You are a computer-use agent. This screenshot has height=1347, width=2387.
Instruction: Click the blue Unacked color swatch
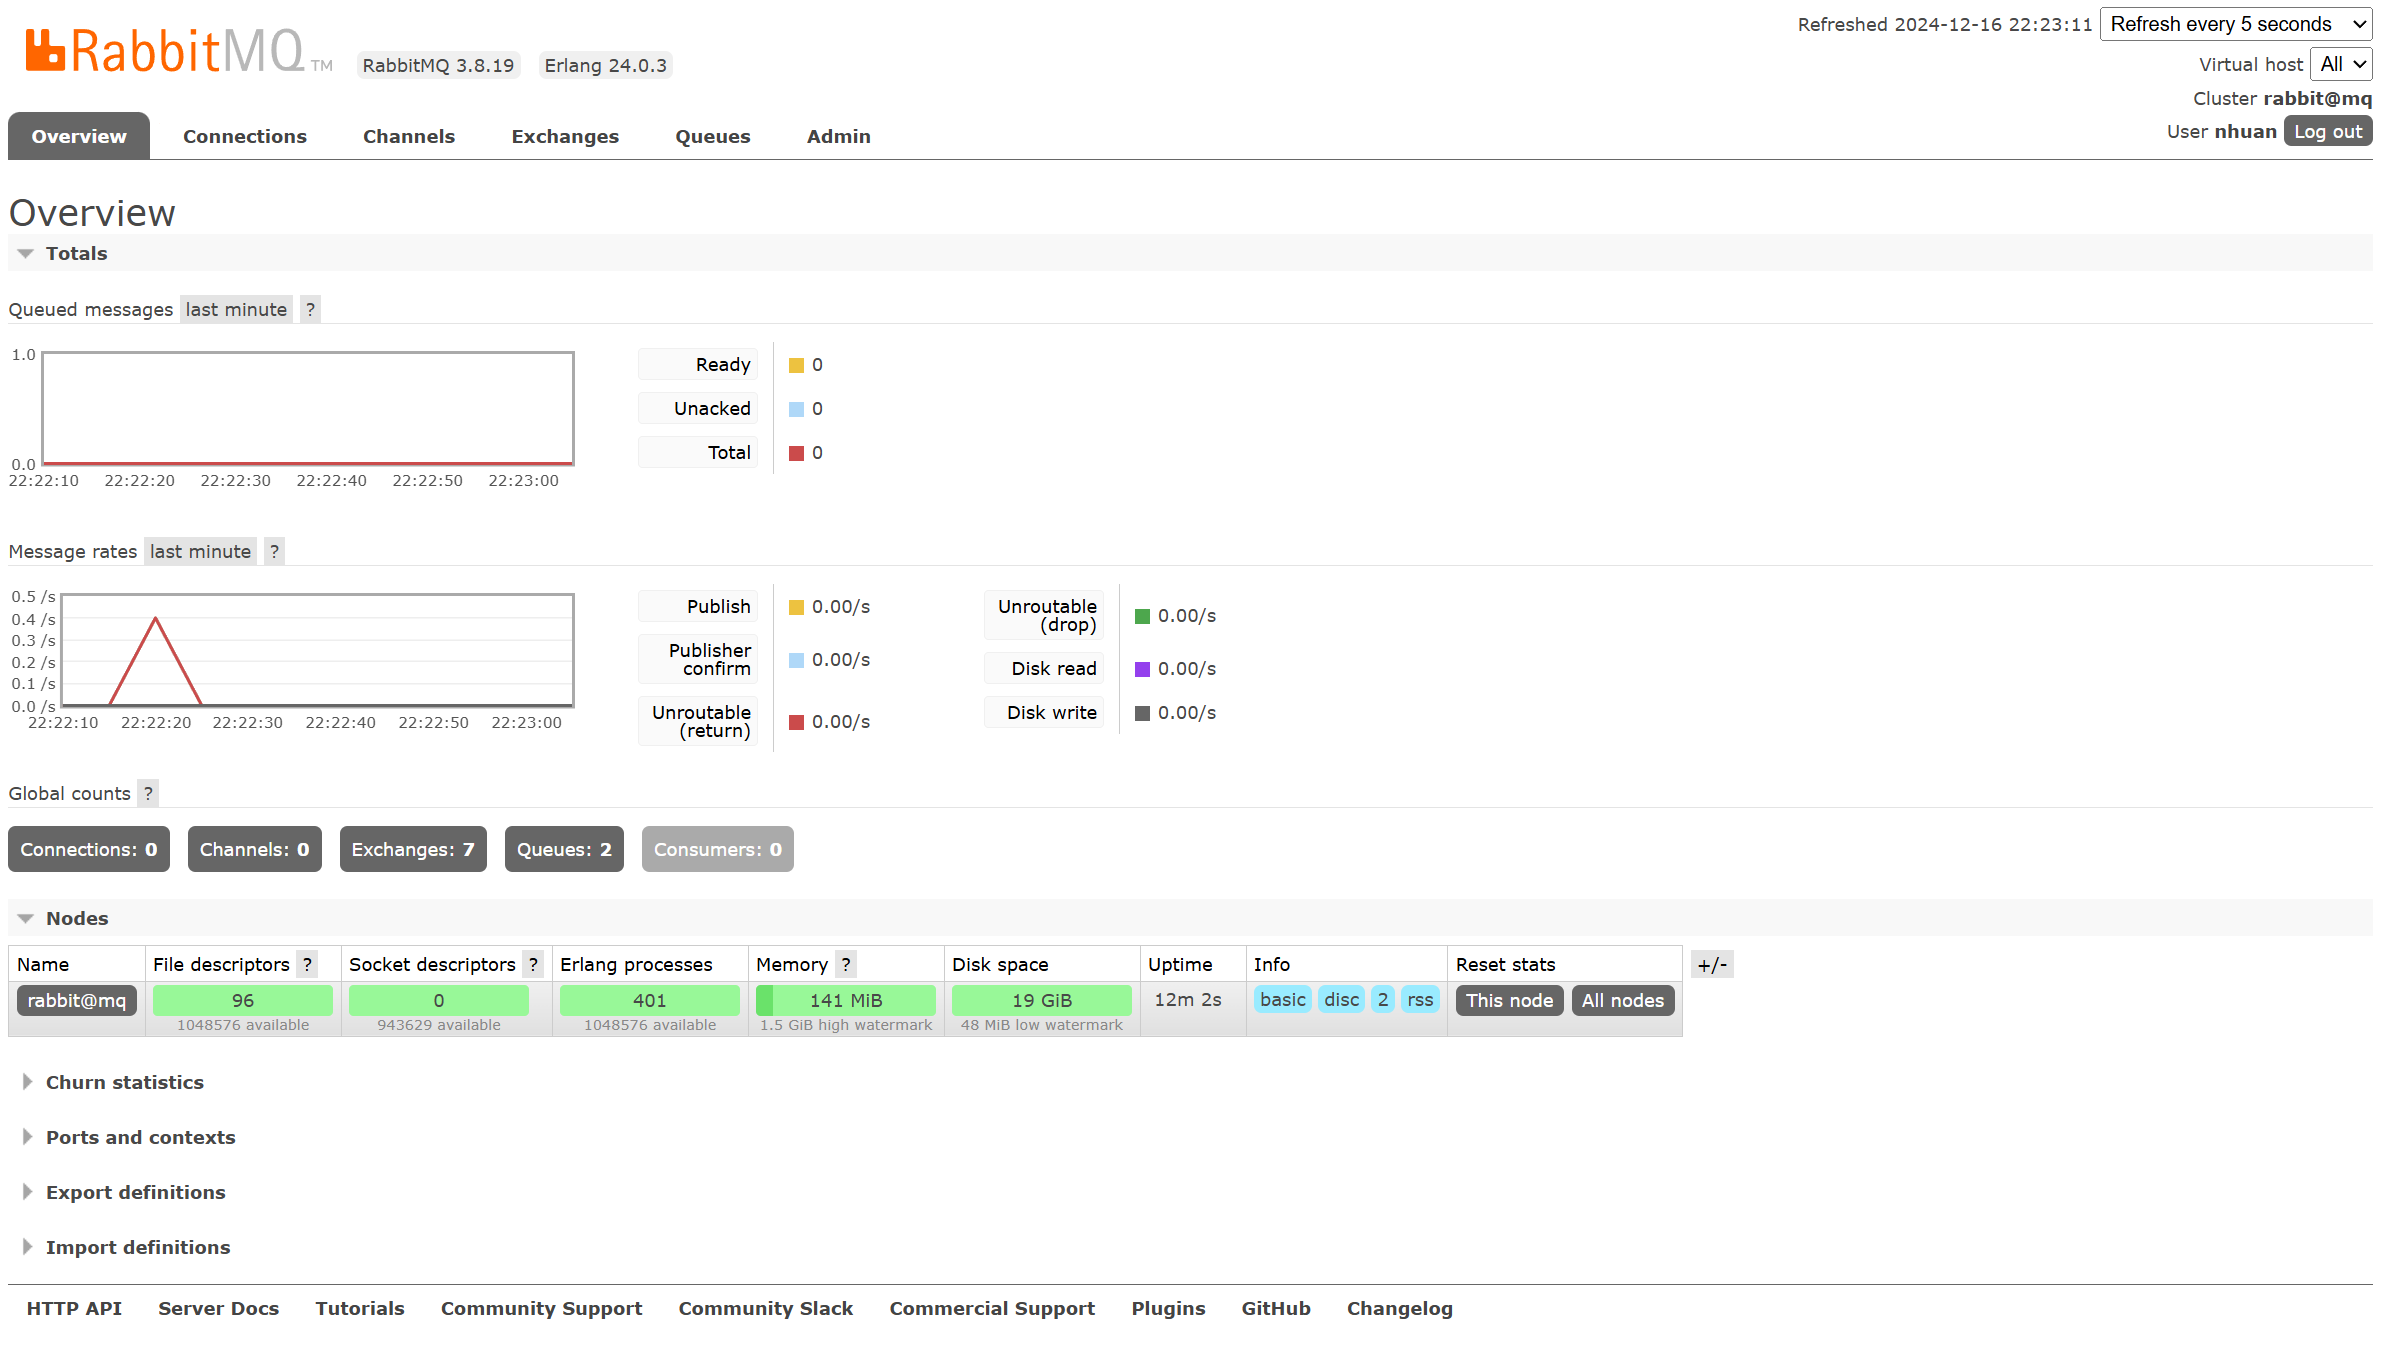coord(796,410)
